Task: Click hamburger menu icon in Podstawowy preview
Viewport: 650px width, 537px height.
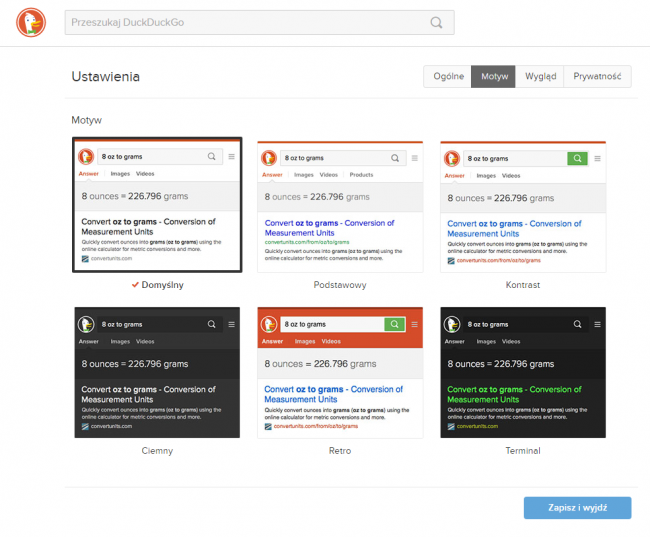Action: tap(415, 158)
